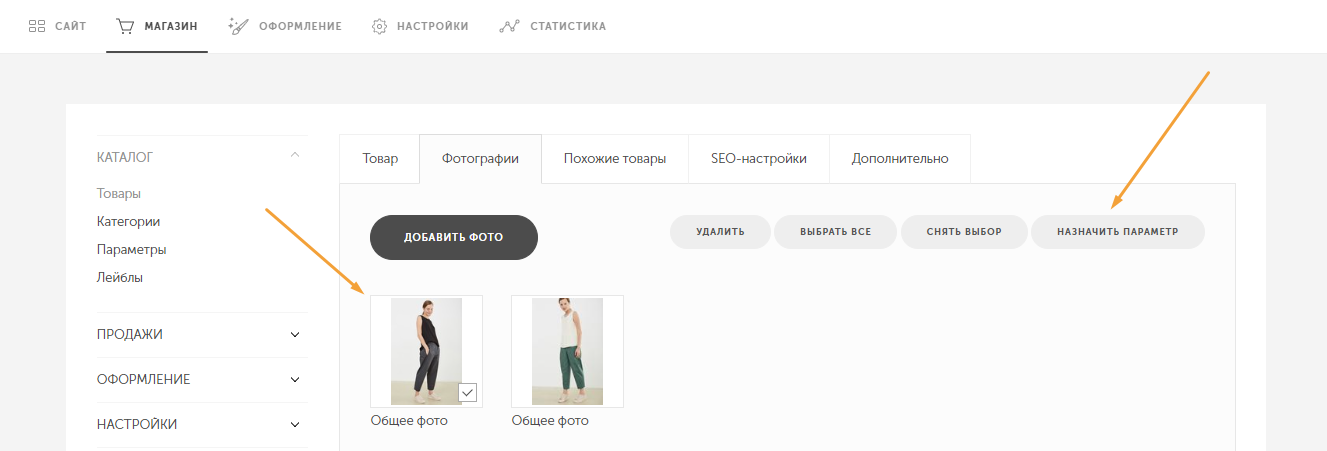Click the gear icon for Настройки
The height and width of the screenshot is (451, 1327).
coord(379,26)
